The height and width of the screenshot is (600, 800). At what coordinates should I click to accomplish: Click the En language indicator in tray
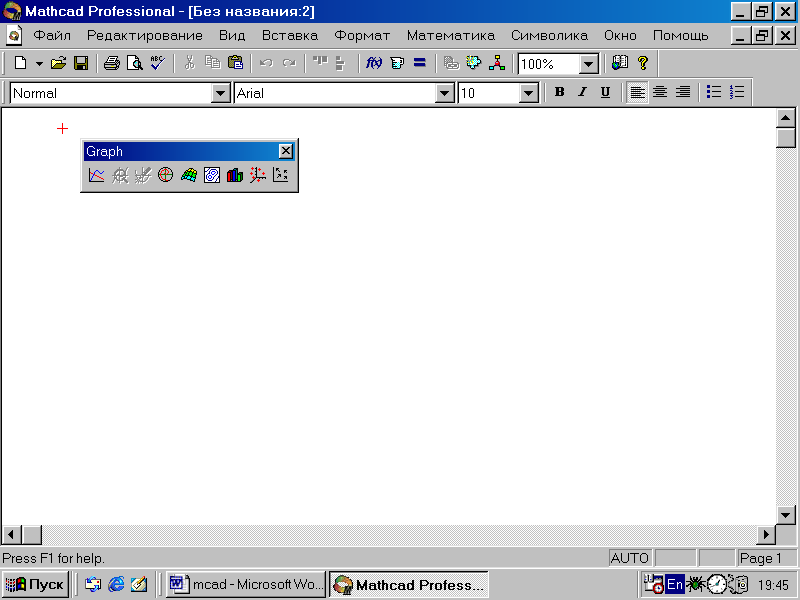point(674,584)
